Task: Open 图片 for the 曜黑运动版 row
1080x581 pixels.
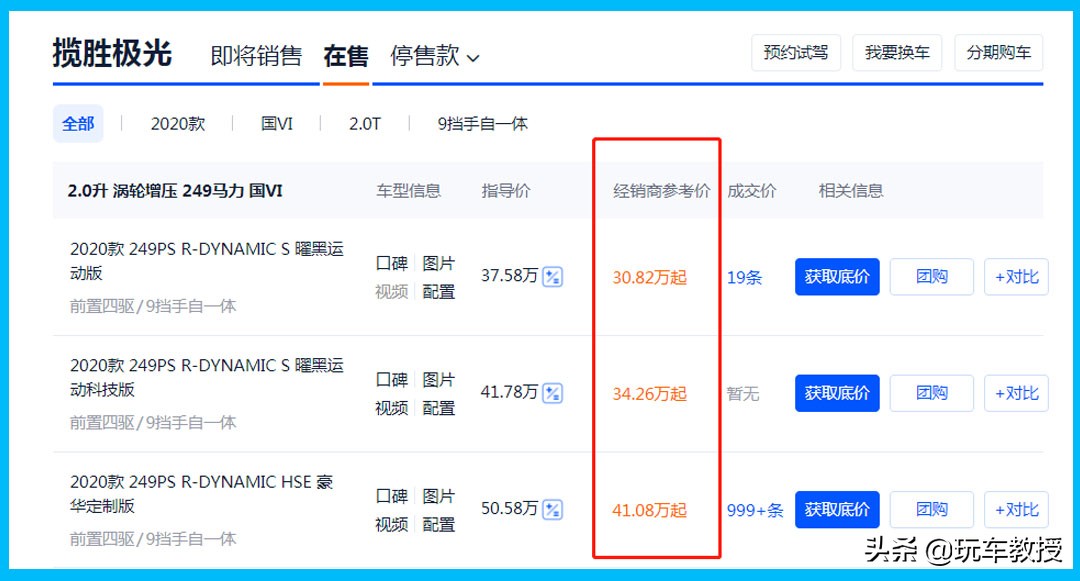Action: (439, 263)
